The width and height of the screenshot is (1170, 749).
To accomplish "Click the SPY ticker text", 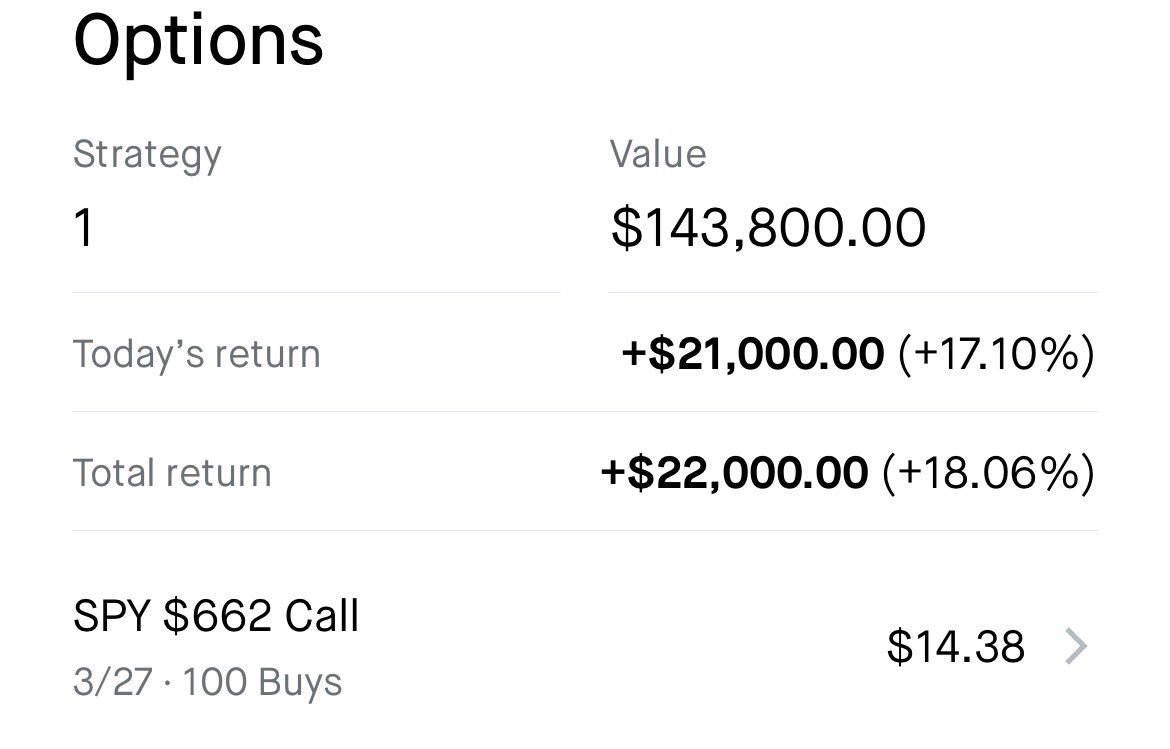I will click(111, 617).
